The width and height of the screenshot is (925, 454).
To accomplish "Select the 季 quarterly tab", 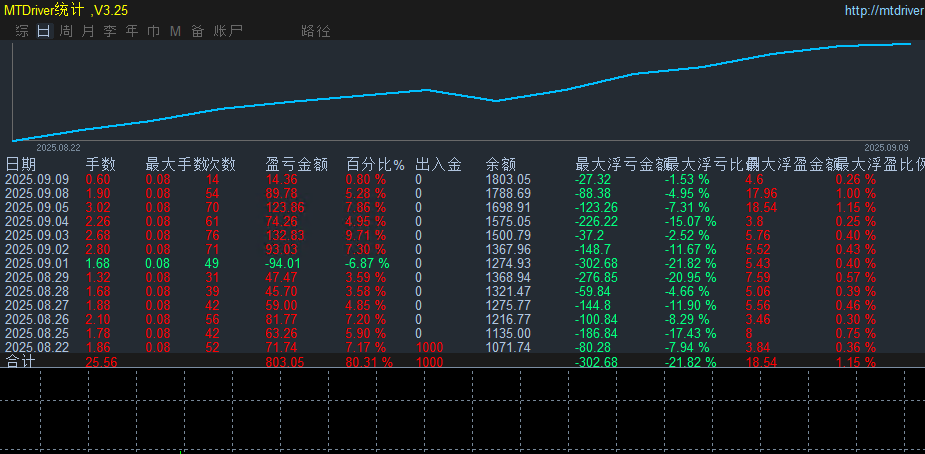I will click(x=110, y=31).
